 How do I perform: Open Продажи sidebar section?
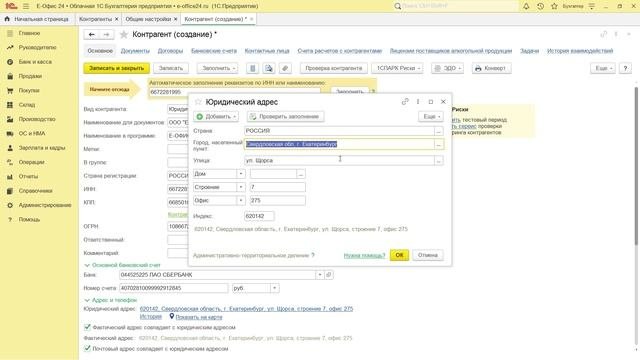click(30, 76)
